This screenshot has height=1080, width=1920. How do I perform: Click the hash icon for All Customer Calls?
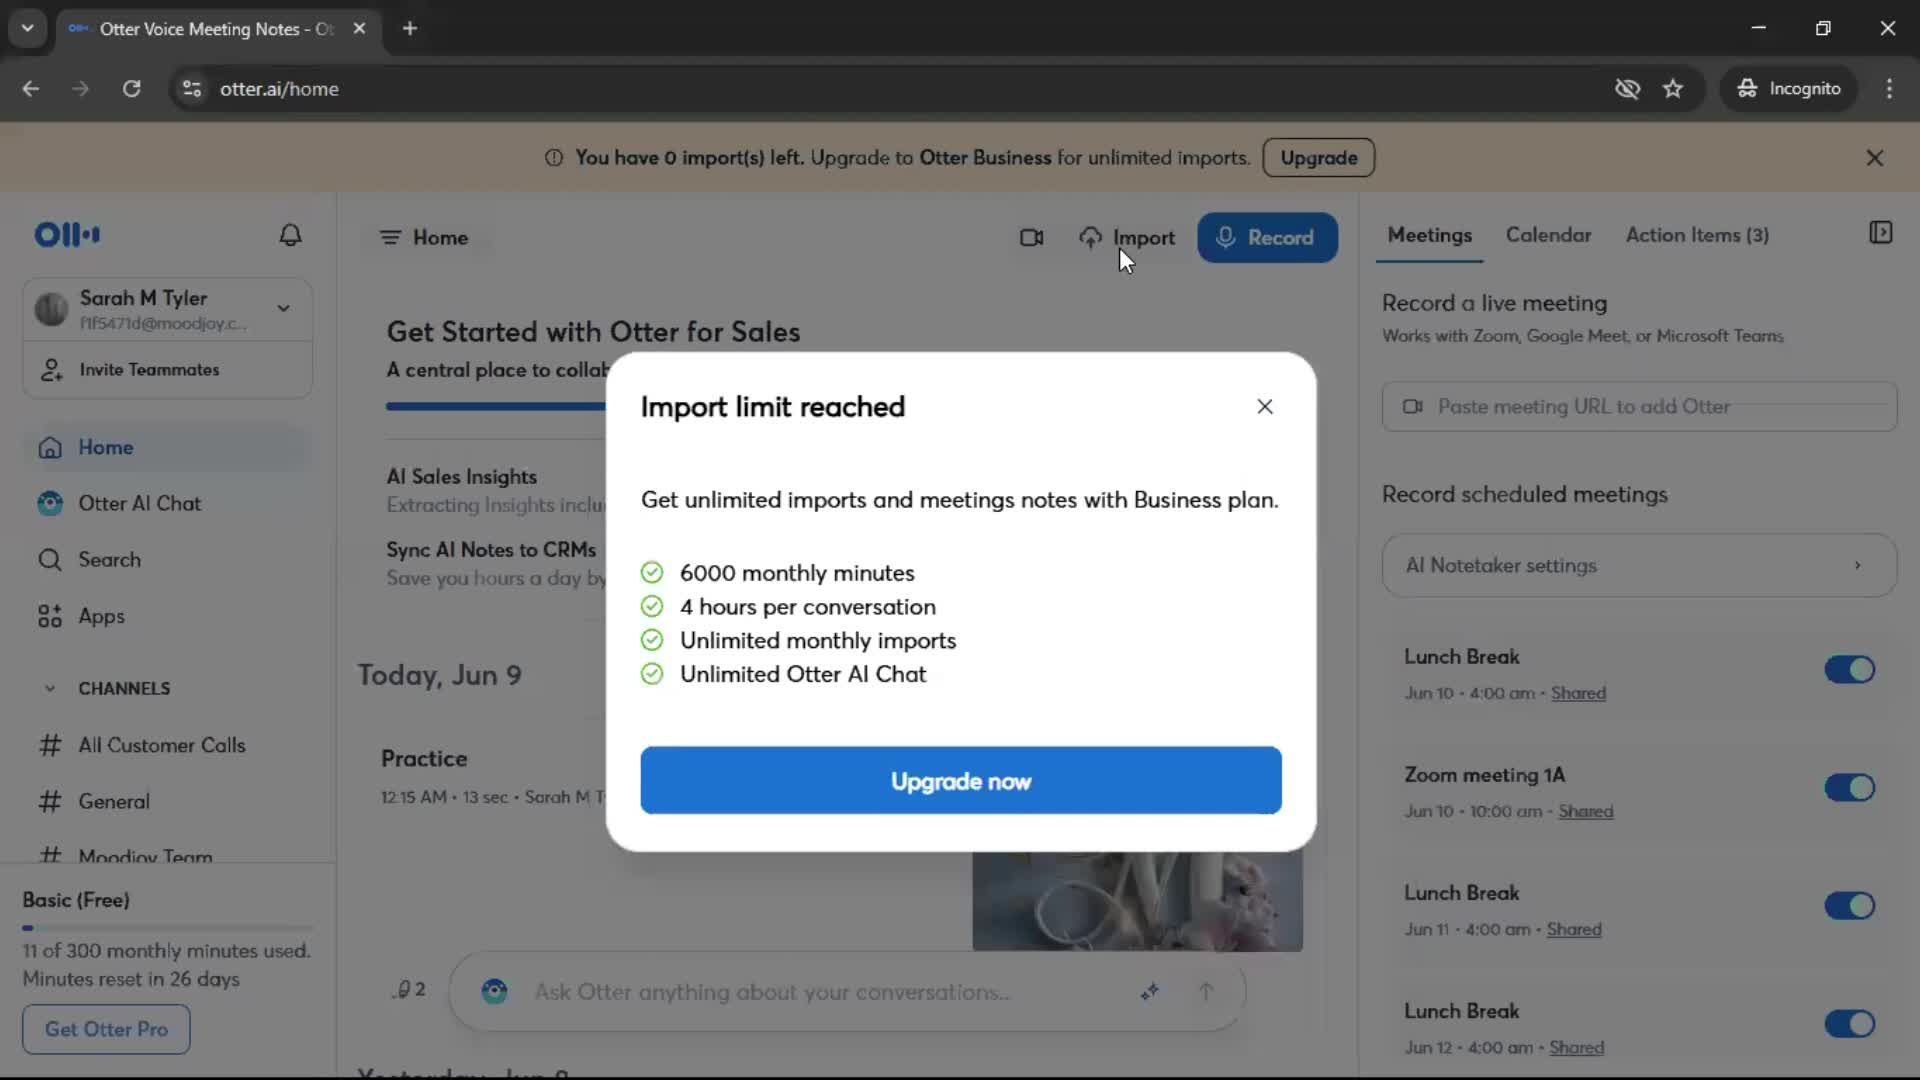point(50,745)
